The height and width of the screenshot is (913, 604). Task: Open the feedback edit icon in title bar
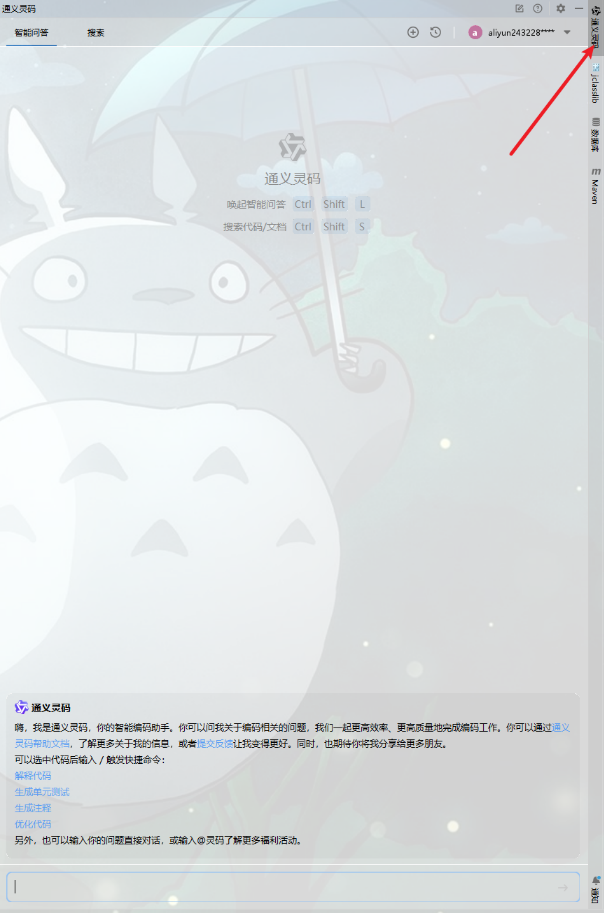coord(520,8)
